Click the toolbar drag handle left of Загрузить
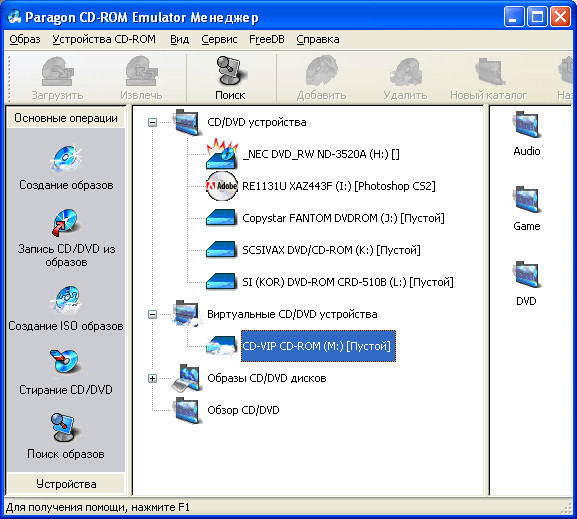This screenshot has height=519, width=577. click(x=9, y=78)
